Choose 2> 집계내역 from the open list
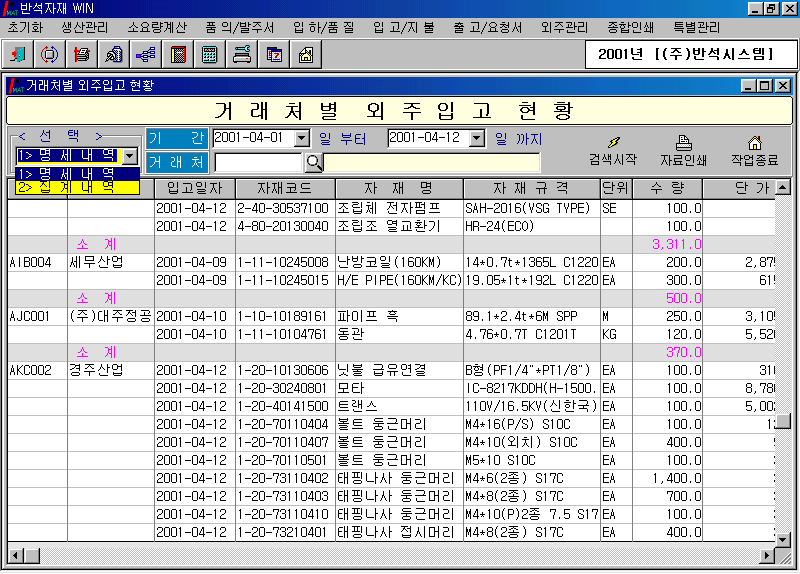Viewport: 800px width, 574px height. tap(66, 186)
